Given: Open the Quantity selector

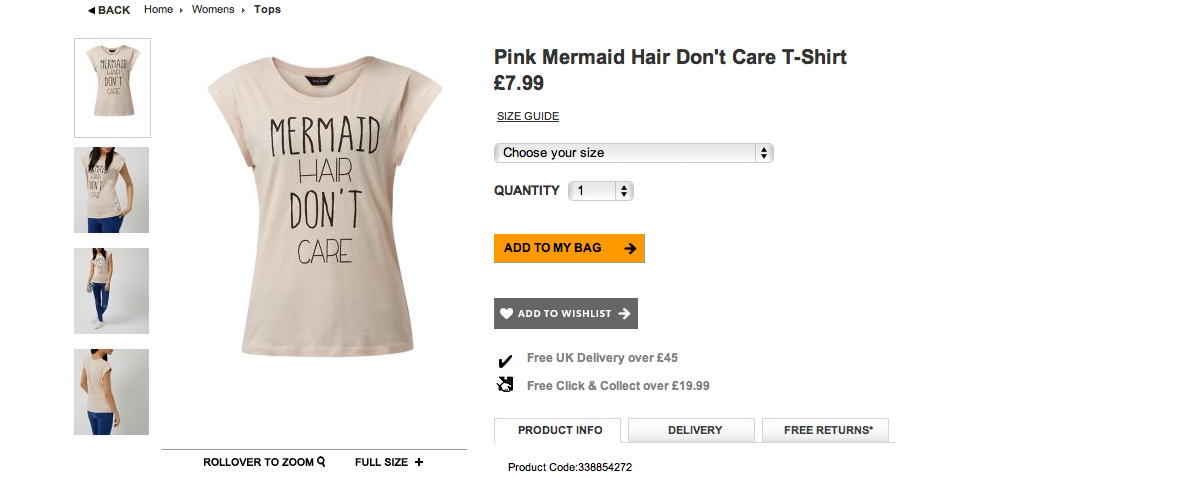Looking at the screenshot, I should 601,191.
